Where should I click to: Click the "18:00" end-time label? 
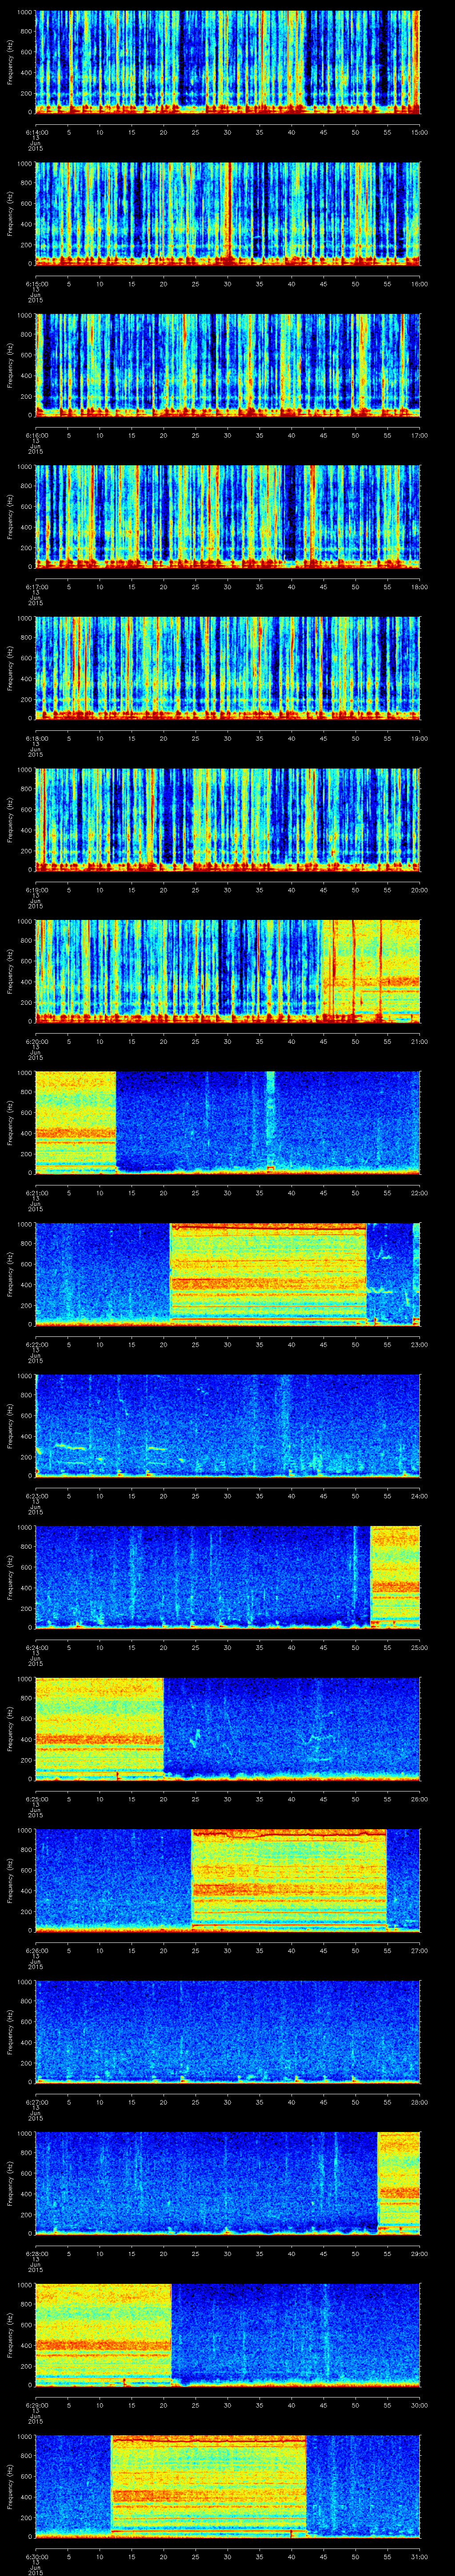point(419,586)
